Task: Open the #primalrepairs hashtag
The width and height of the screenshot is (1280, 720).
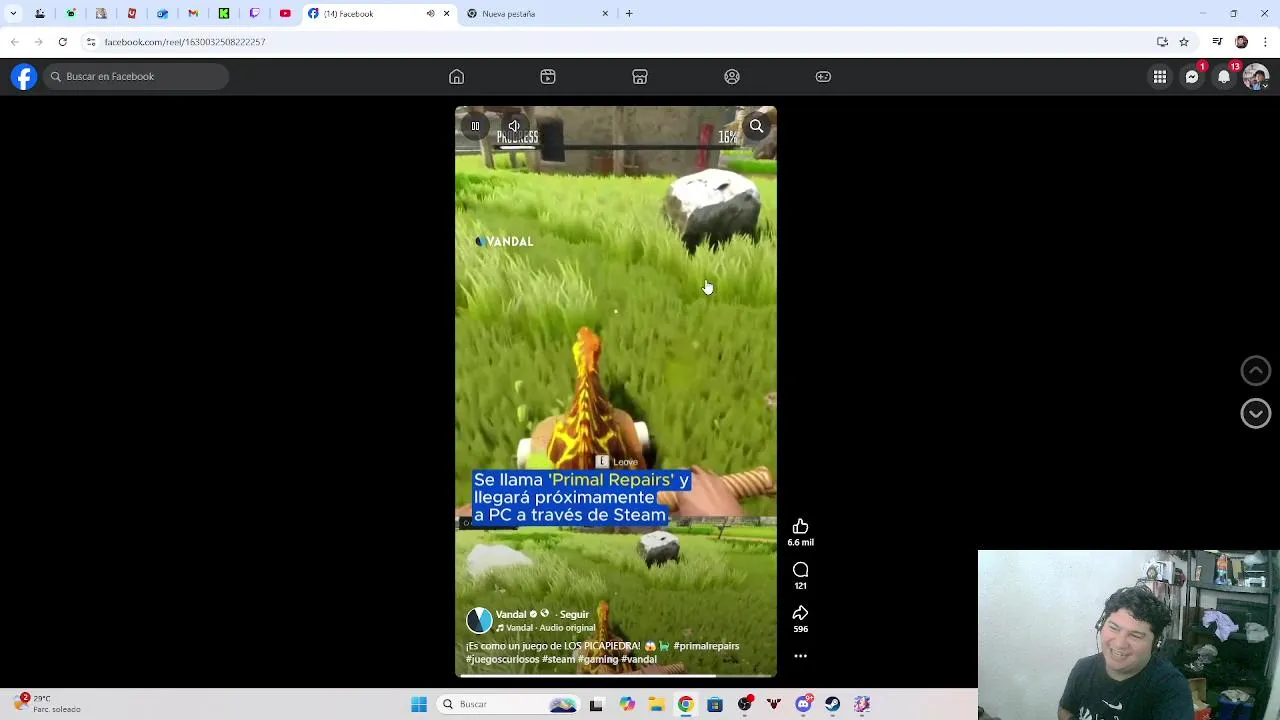Action: [x=706, y=646]
